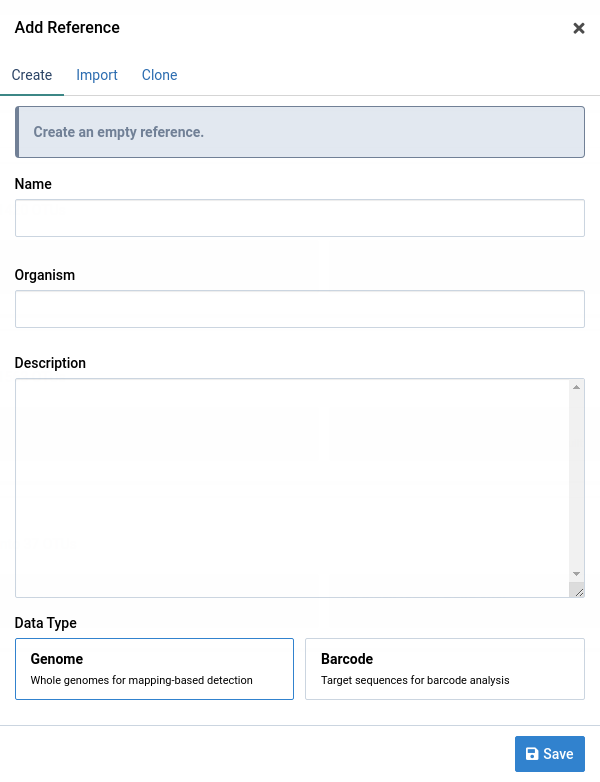The height and width of the screenshot is (782, 600).
Task: Click the Name field label
Action: coord(33,184)
